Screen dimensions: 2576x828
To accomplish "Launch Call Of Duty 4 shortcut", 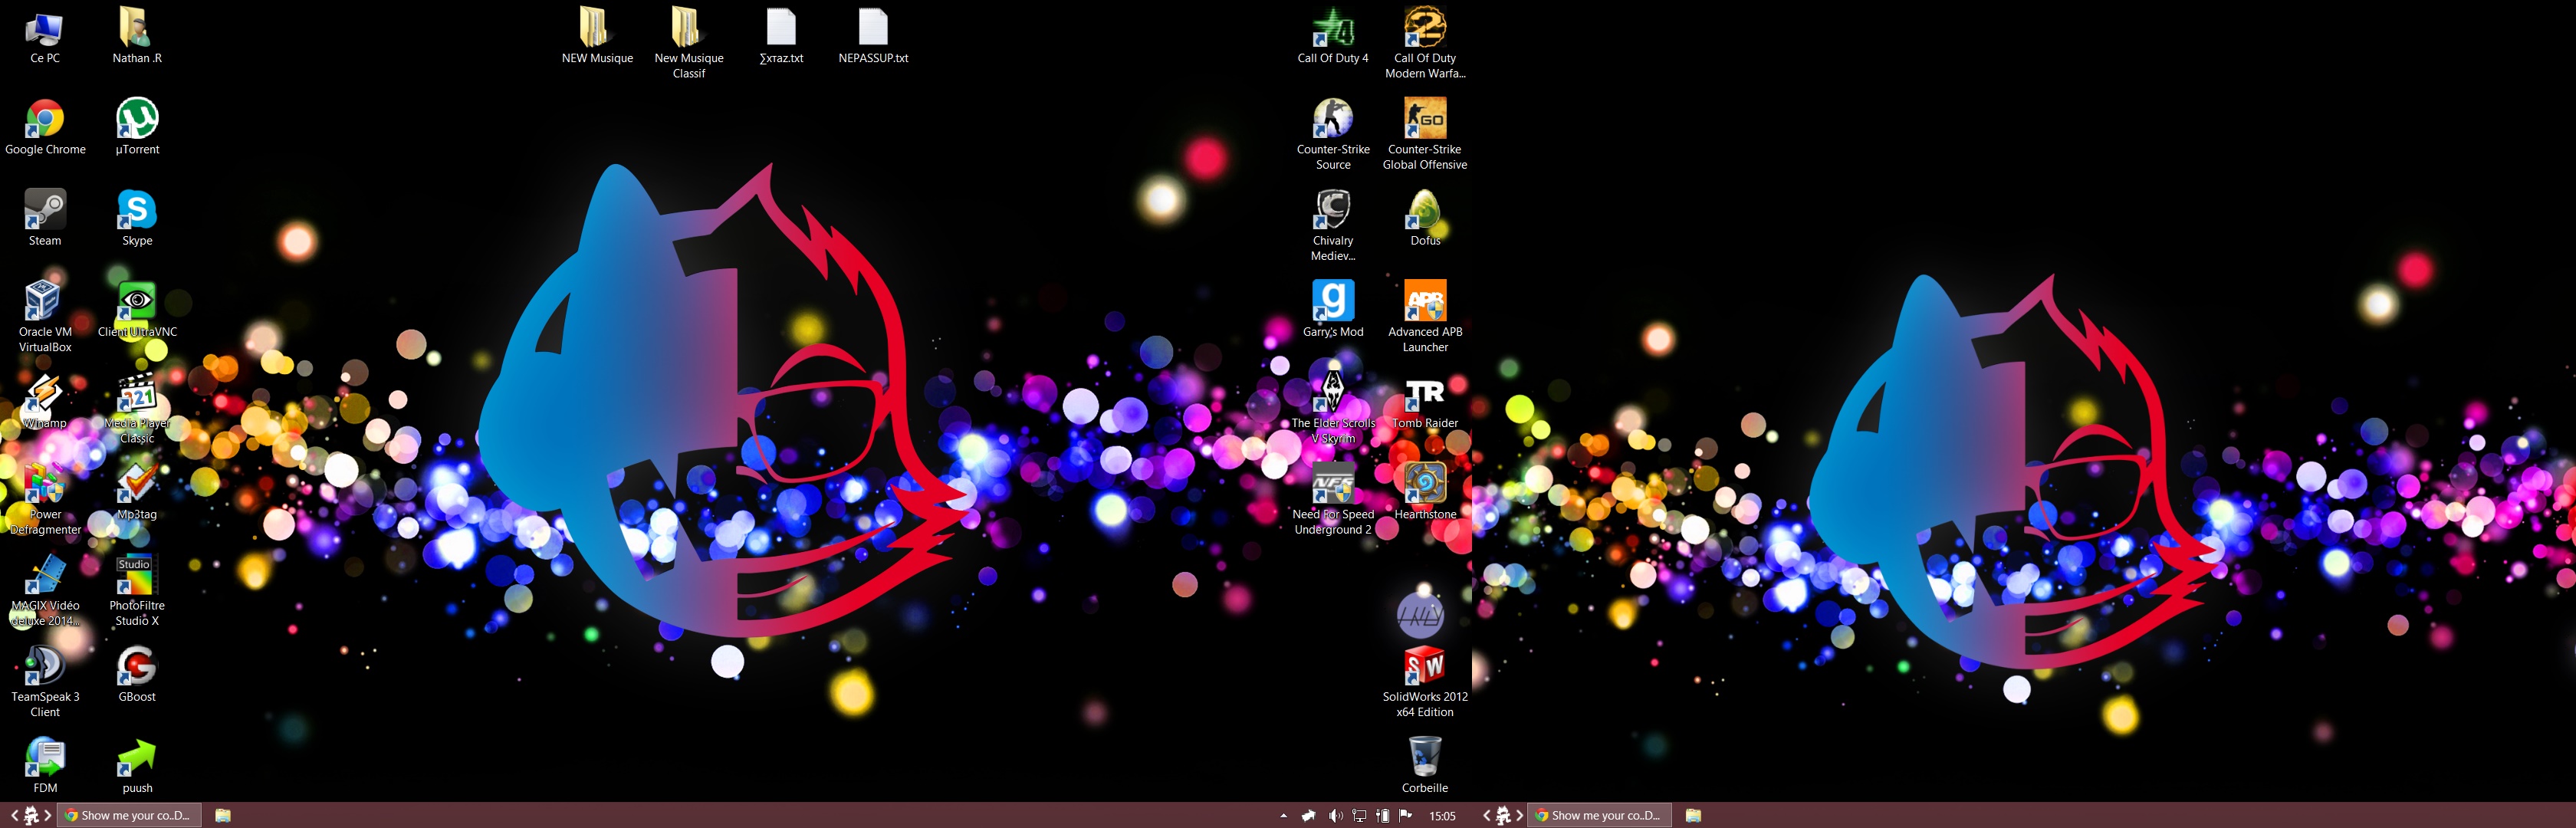I will pos(1333,36).
